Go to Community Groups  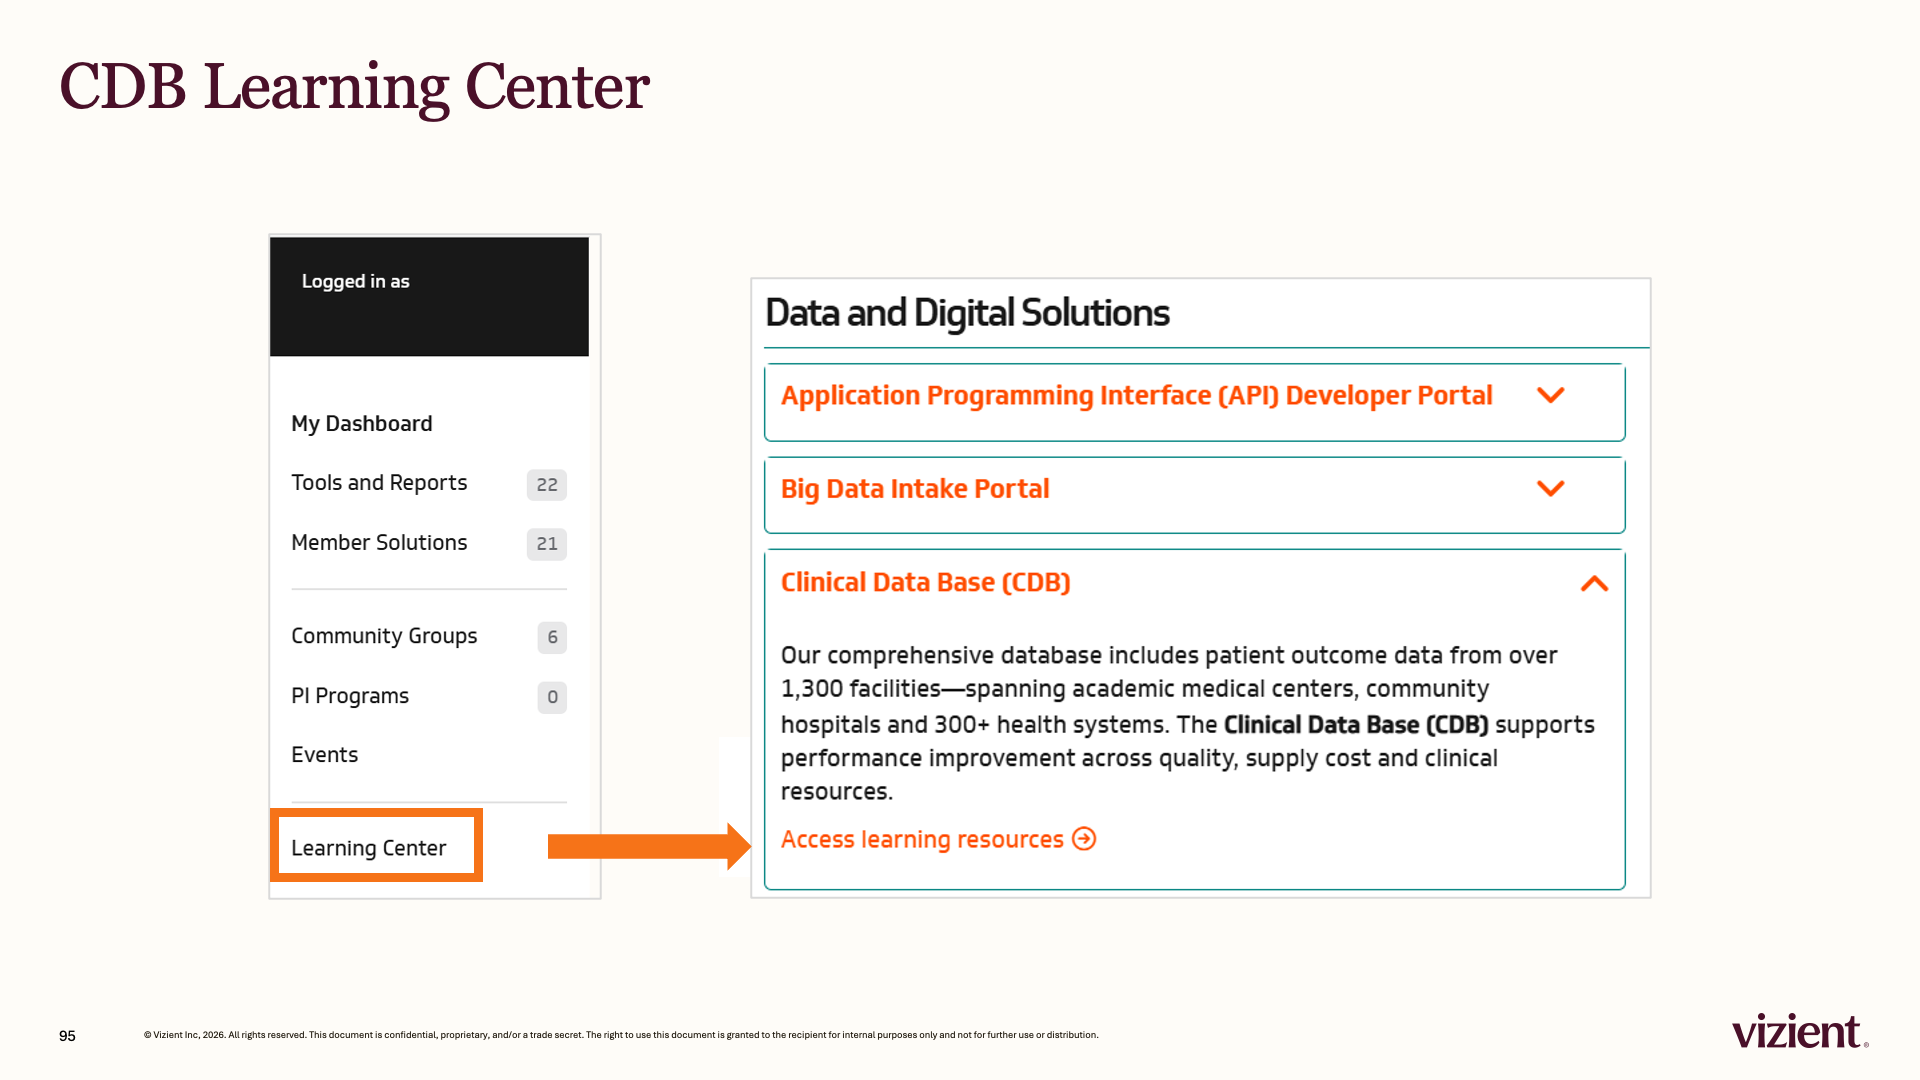pos(384,636)
